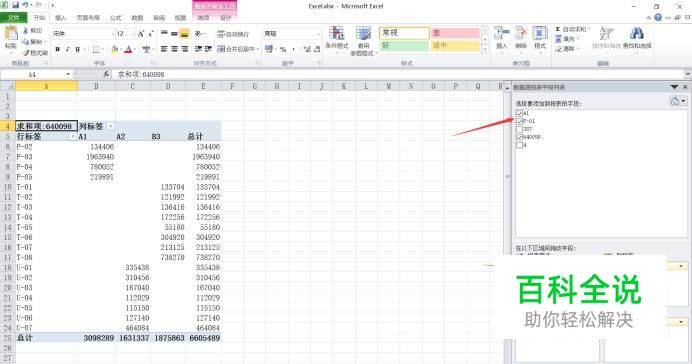Image resolution: width=692 pixels, height=364 pixels.
Task: Click the Percent Style icon
Action: click(x=283, y=49)
